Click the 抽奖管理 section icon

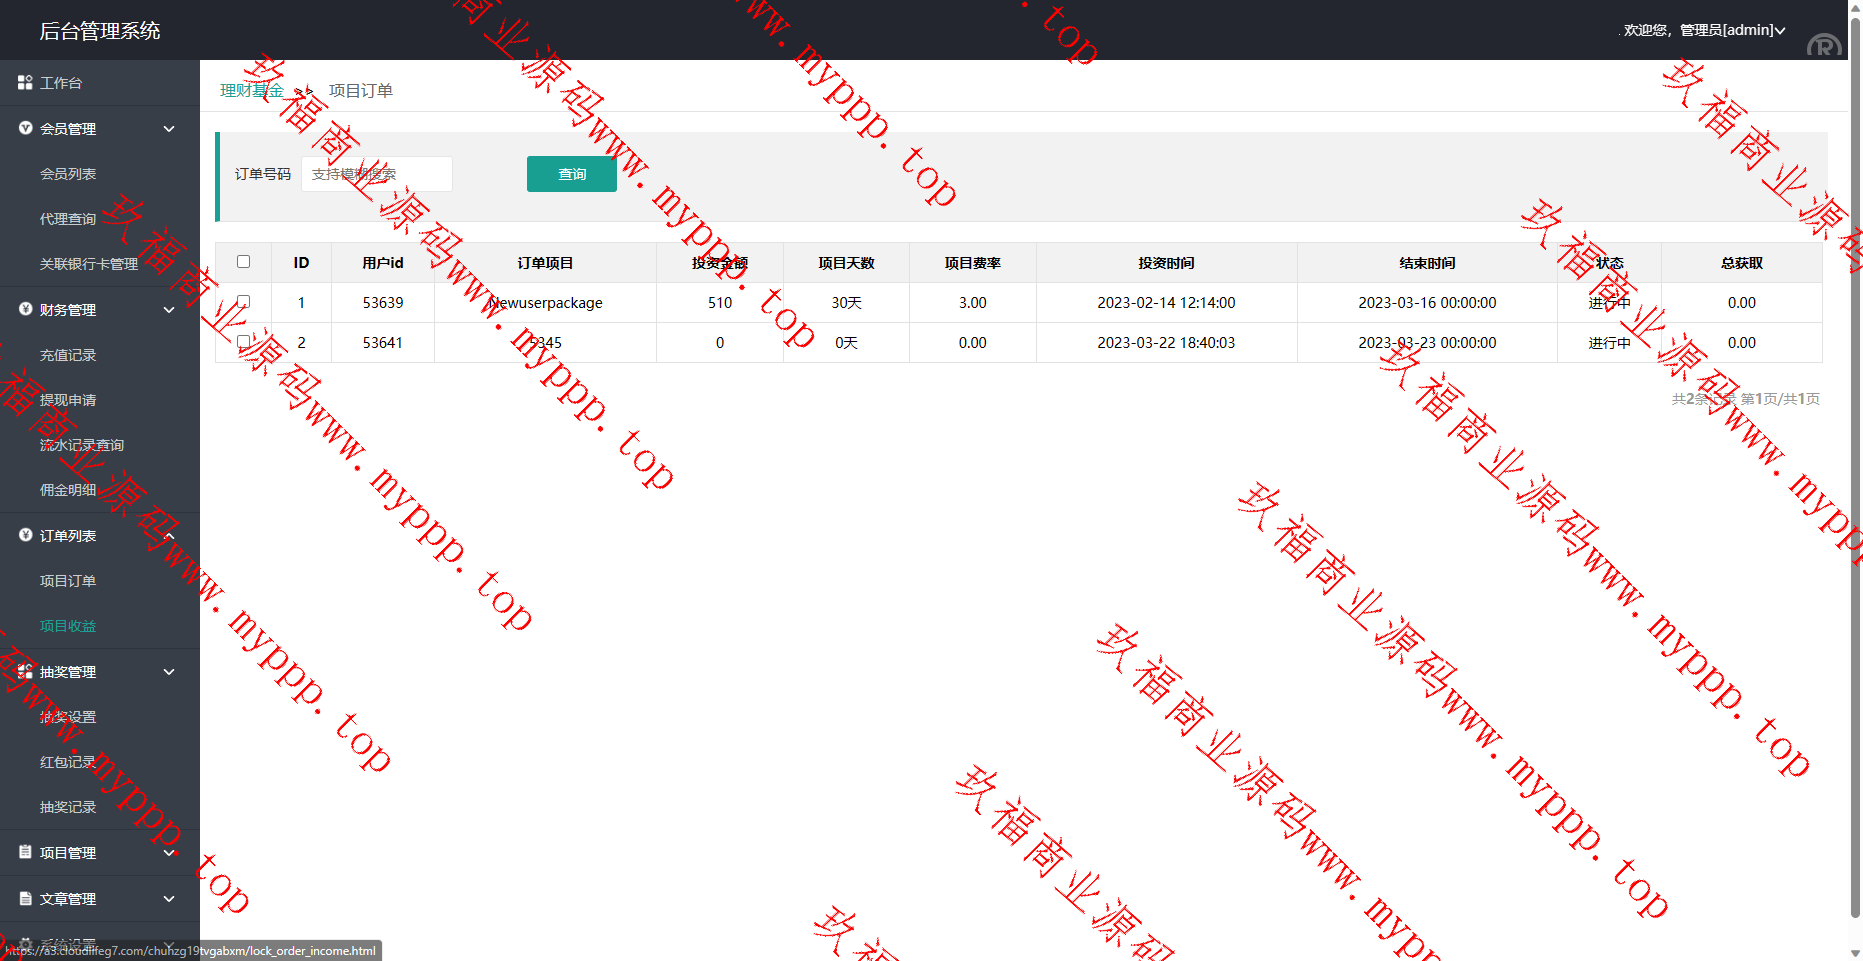(x=25, y=671)
